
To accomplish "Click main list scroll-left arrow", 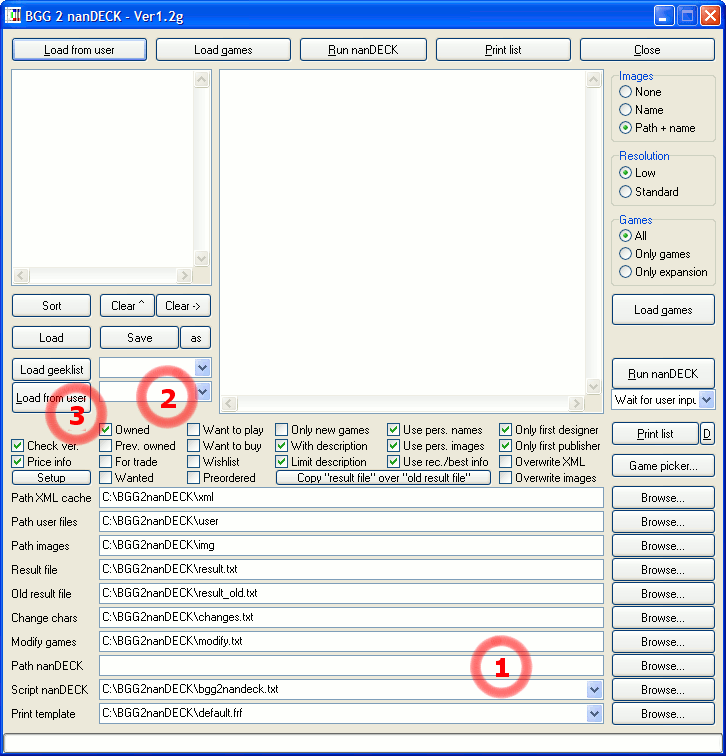I will tap(229, 403).
